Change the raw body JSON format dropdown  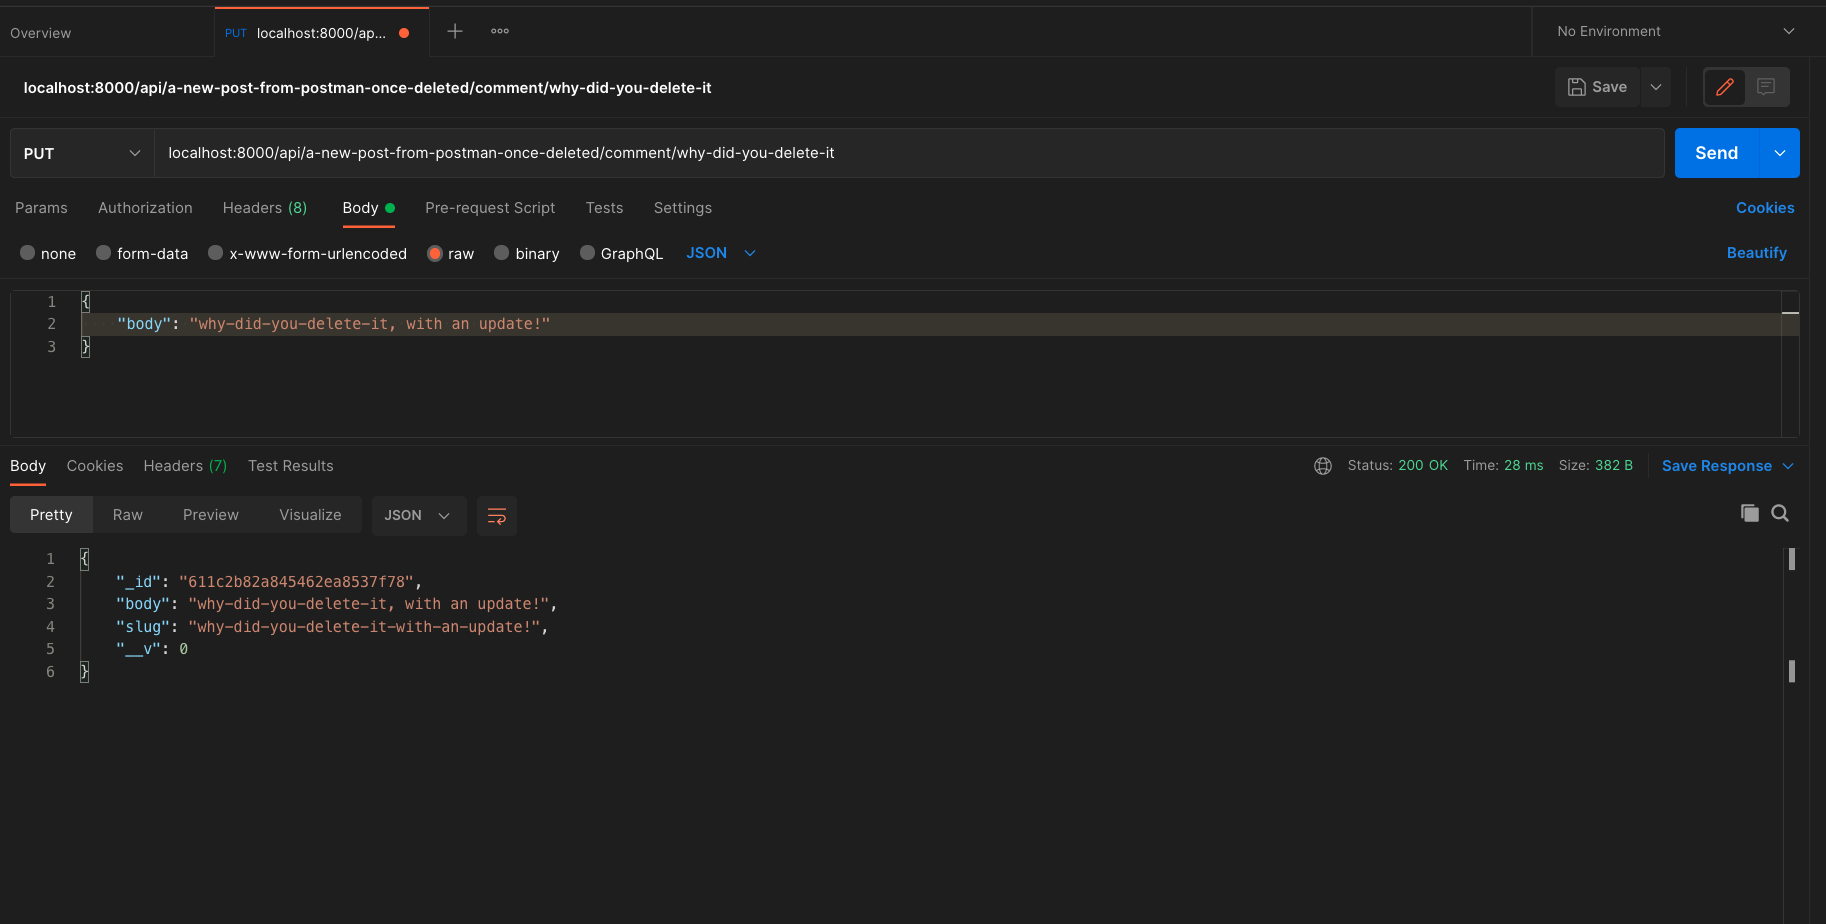click(x=721, y=253)
